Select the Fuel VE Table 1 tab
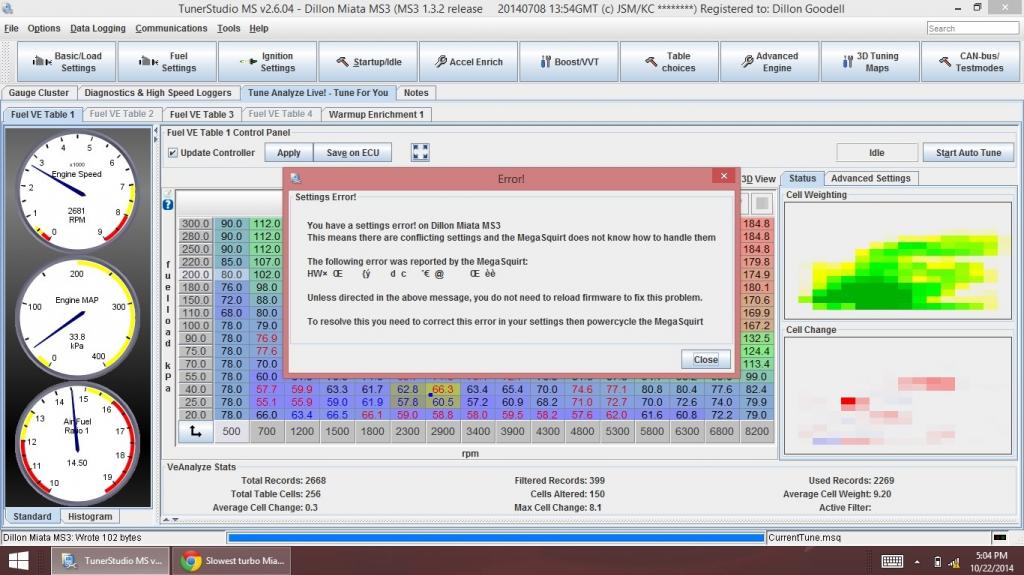The width and height of the screenshot is (1024, 575). coord(42,114)
